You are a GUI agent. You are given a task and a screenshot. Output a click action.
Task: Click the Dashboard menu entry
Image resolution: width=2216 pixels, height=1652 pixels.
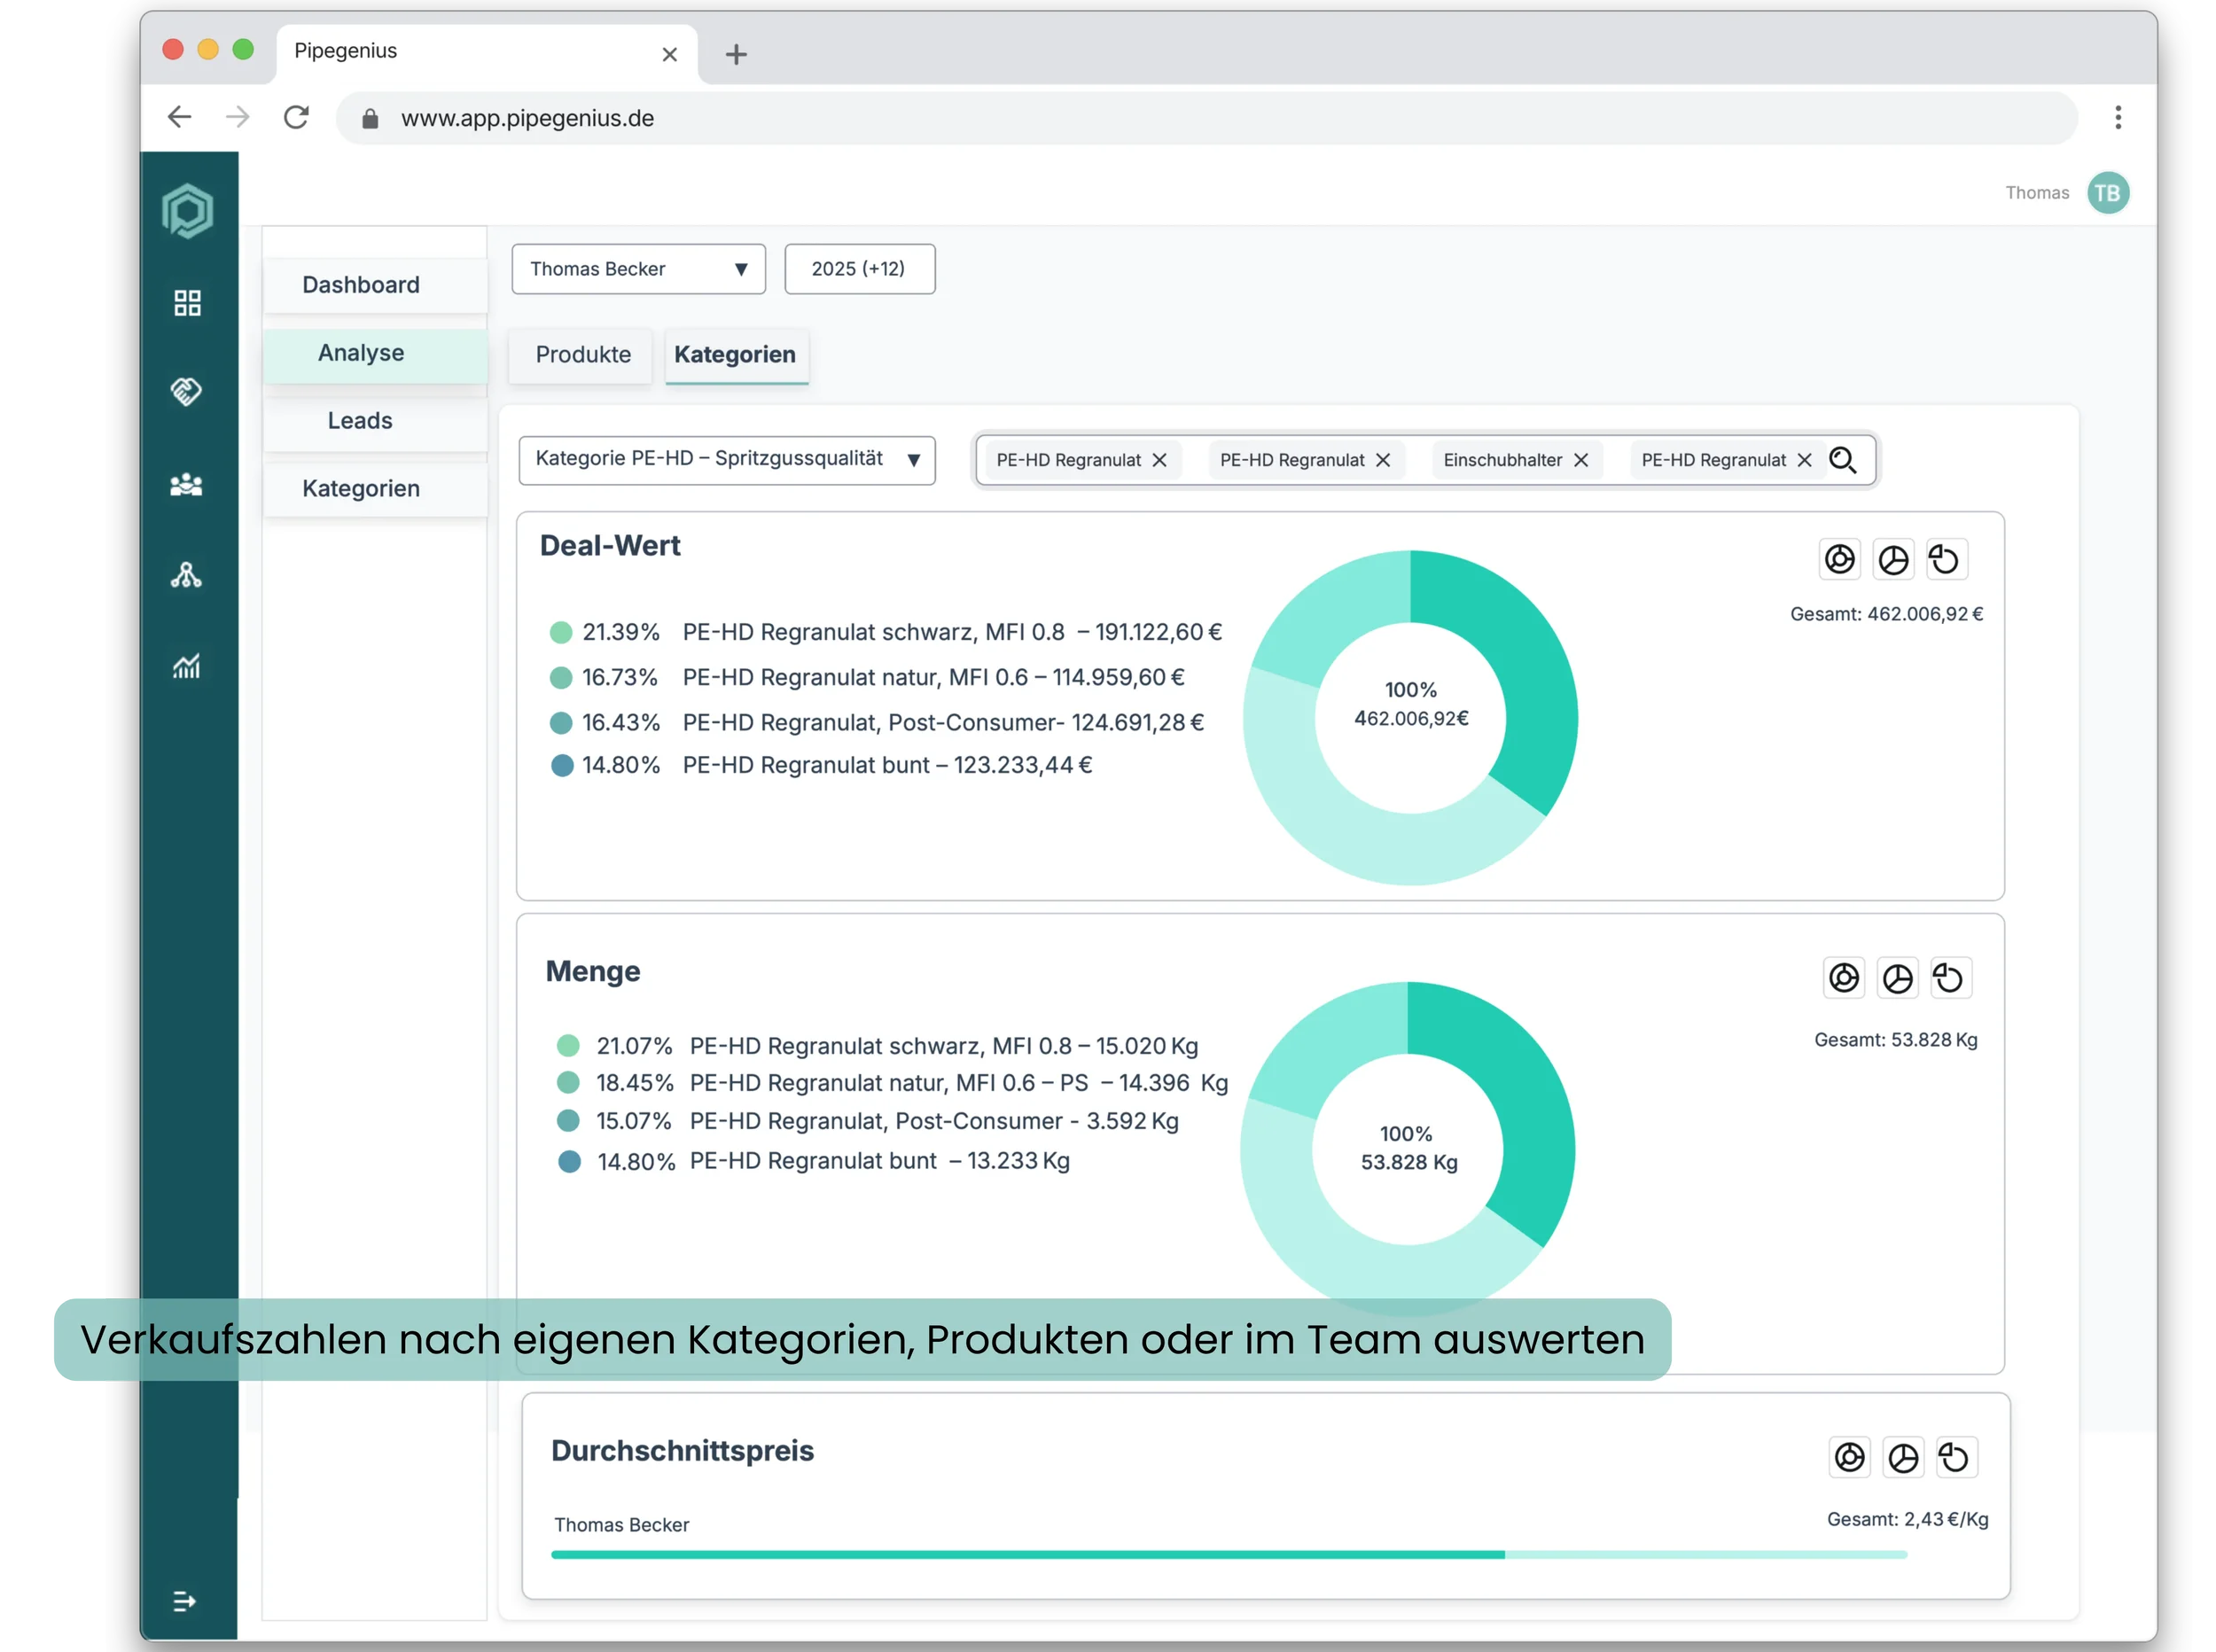(361, 285)
